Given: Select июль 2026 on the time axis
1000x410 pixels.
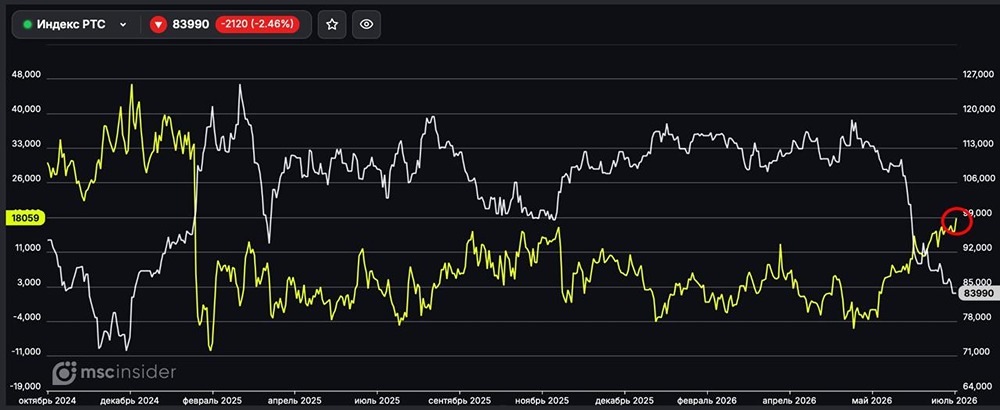Looking at the screenshot, I should pyautogui.click(x=952, y=402).
